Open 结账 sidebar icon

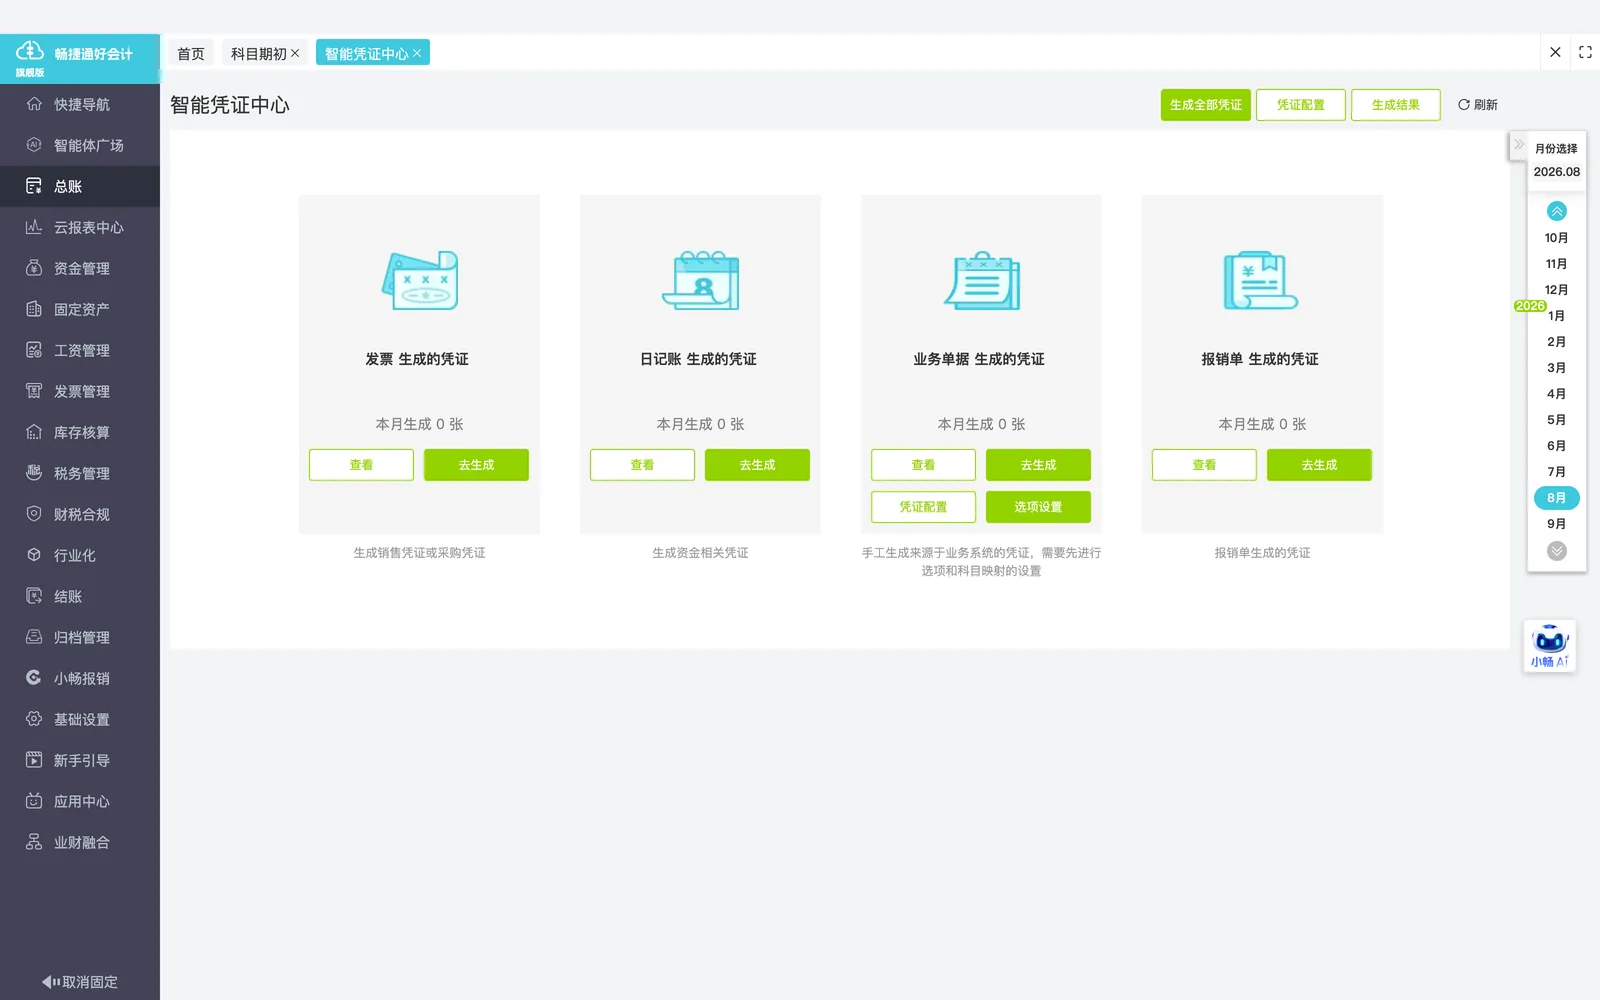[34, 596]
